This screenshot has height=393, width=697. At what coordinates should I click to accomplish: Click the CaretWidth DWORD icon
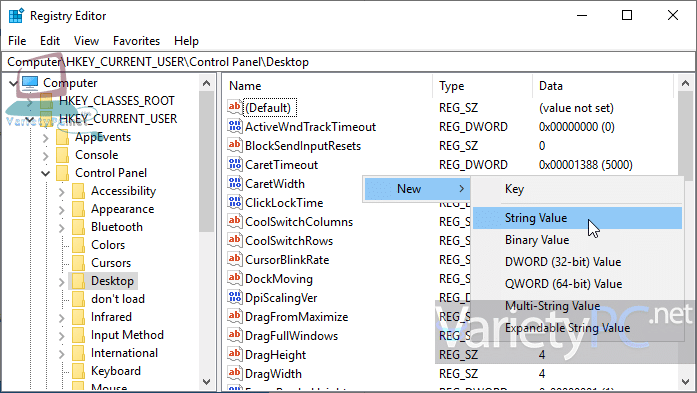[x=235, y=184]
